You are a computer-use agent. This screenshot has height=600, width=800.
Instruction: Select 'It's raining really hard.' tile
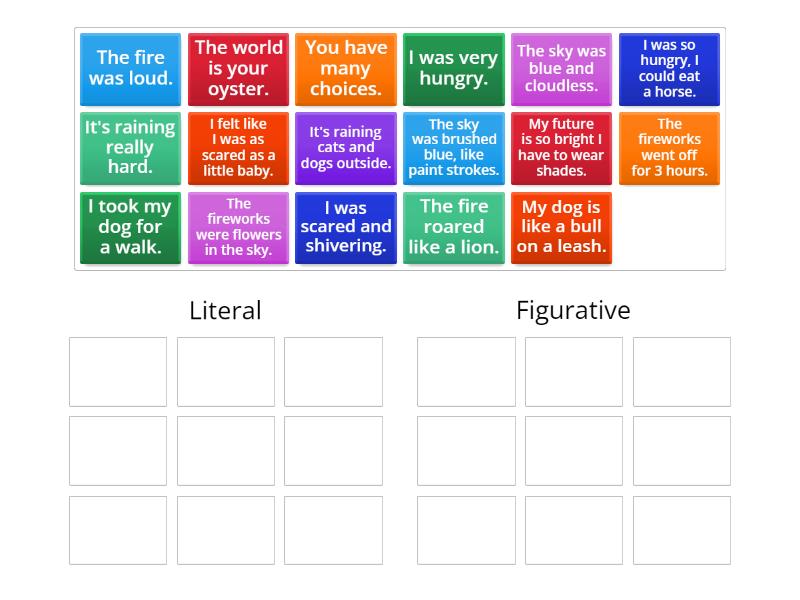(130, 148)
